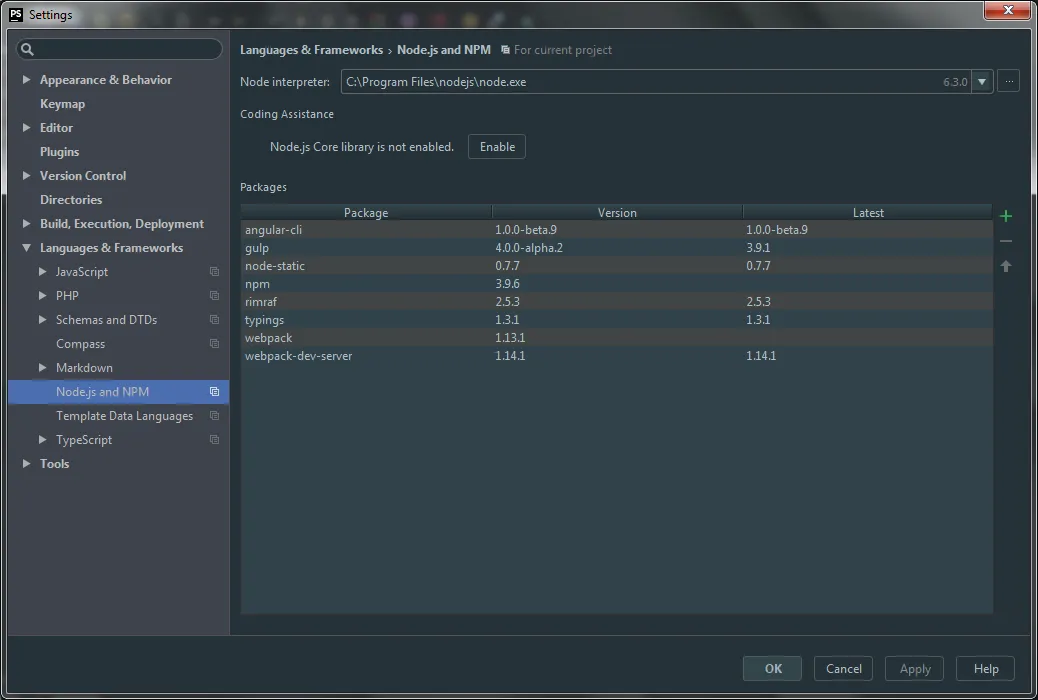Open the Plugins settings page
Screen dimensions: 1038x700
[x=60, y=152]
